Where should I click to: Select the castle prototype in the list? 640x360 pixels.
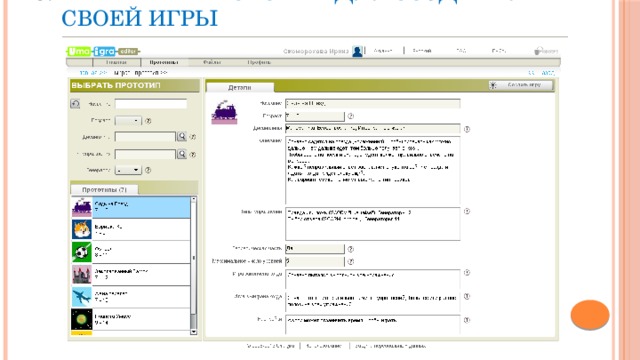click(131, 274)
